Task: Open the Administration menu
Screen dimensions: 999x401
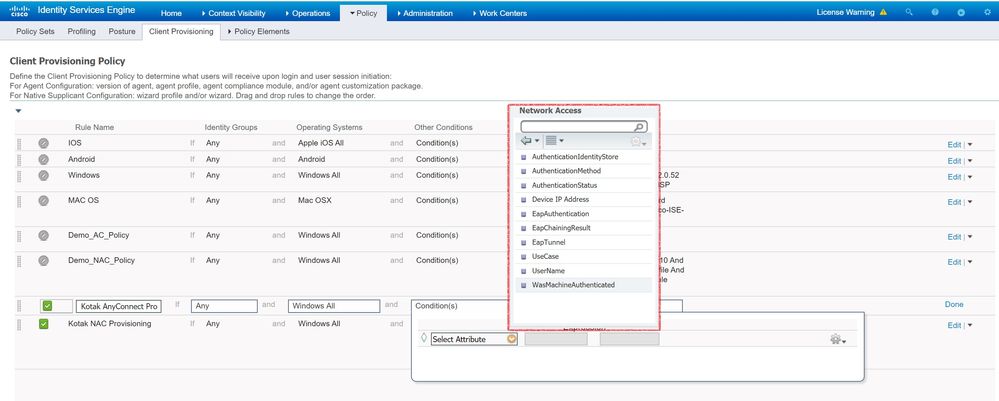Action: point(424,13)
